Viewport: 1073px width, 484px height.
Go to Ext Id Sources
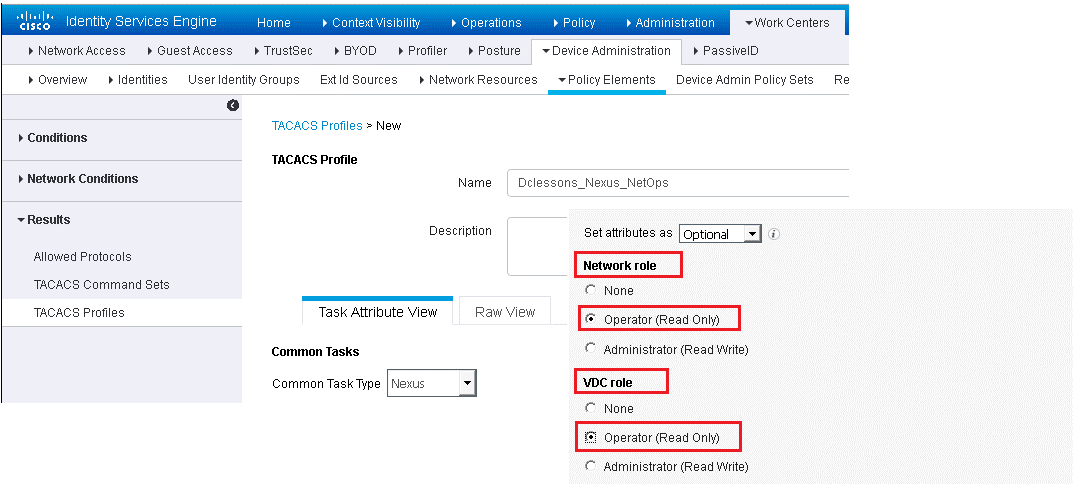(x=359, y=79)
